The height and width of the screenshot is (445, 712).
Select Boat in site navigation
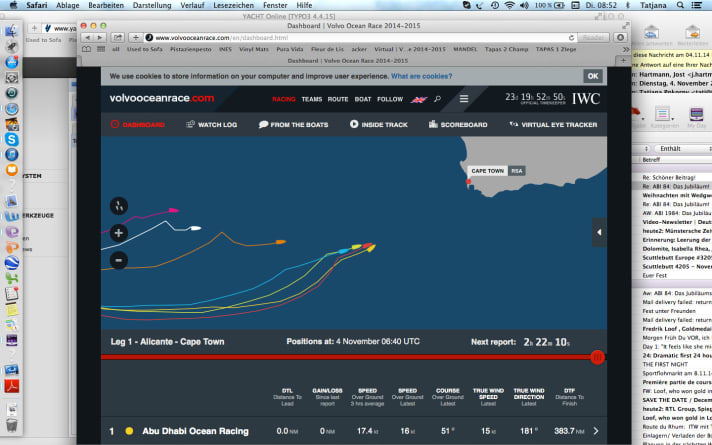363,99
